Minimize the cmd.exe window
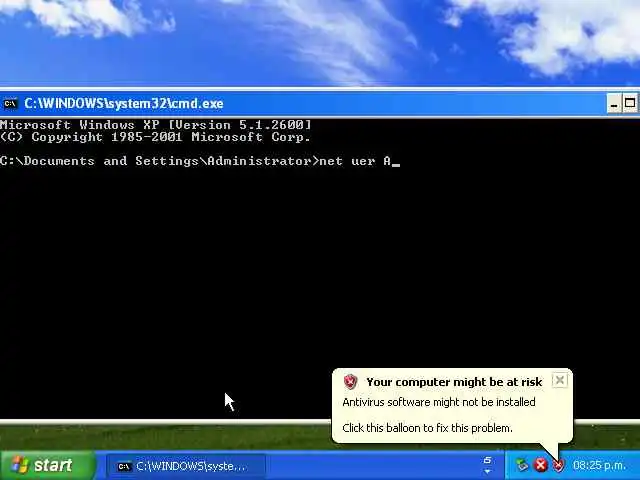Screen dimensions: 640x480 tap(614, 103)
